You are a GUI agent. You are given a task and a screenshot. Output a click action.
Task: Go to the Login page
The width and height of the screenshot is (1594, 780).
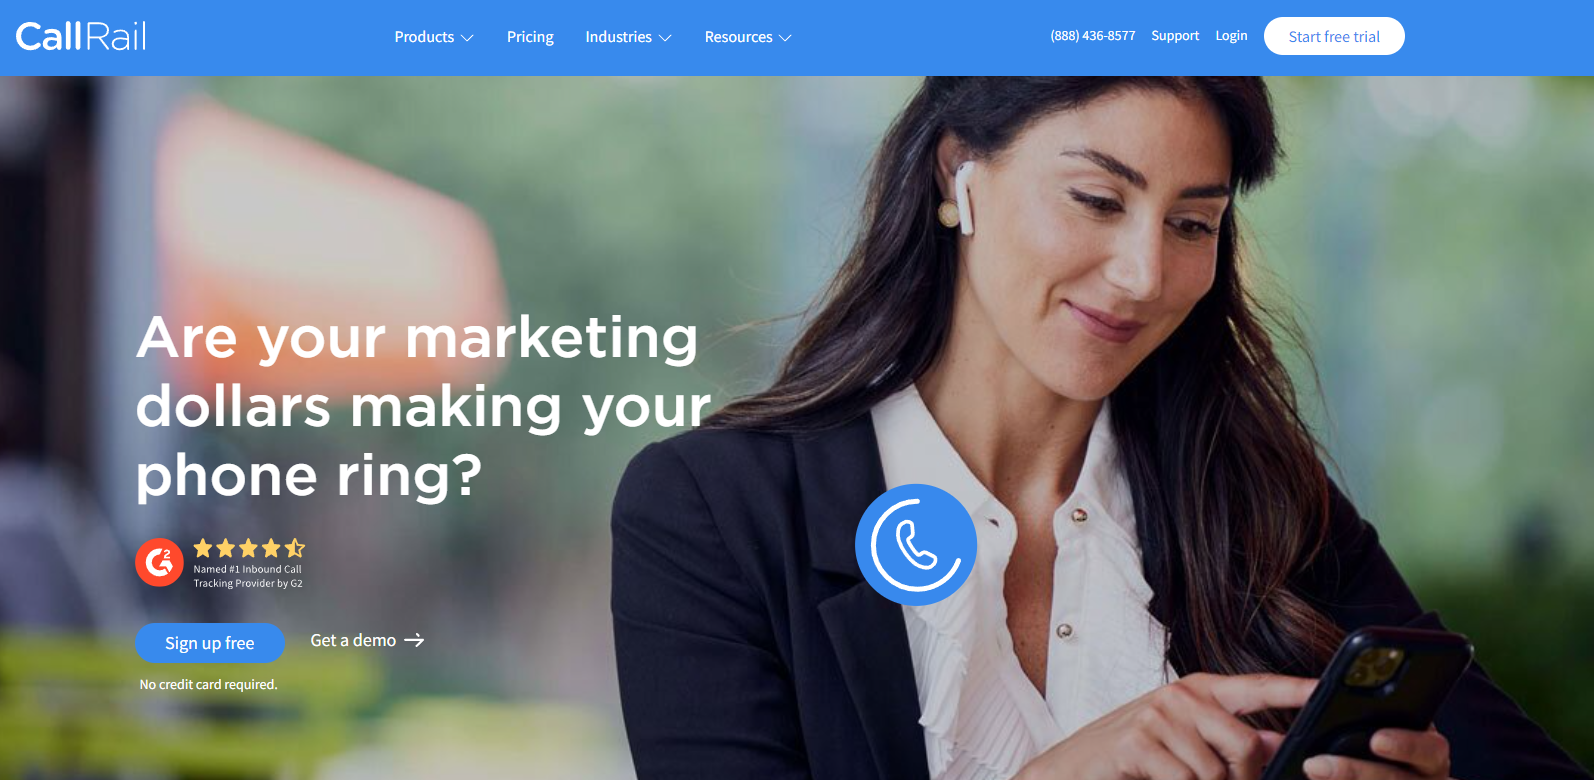(x=1231, y=36)
